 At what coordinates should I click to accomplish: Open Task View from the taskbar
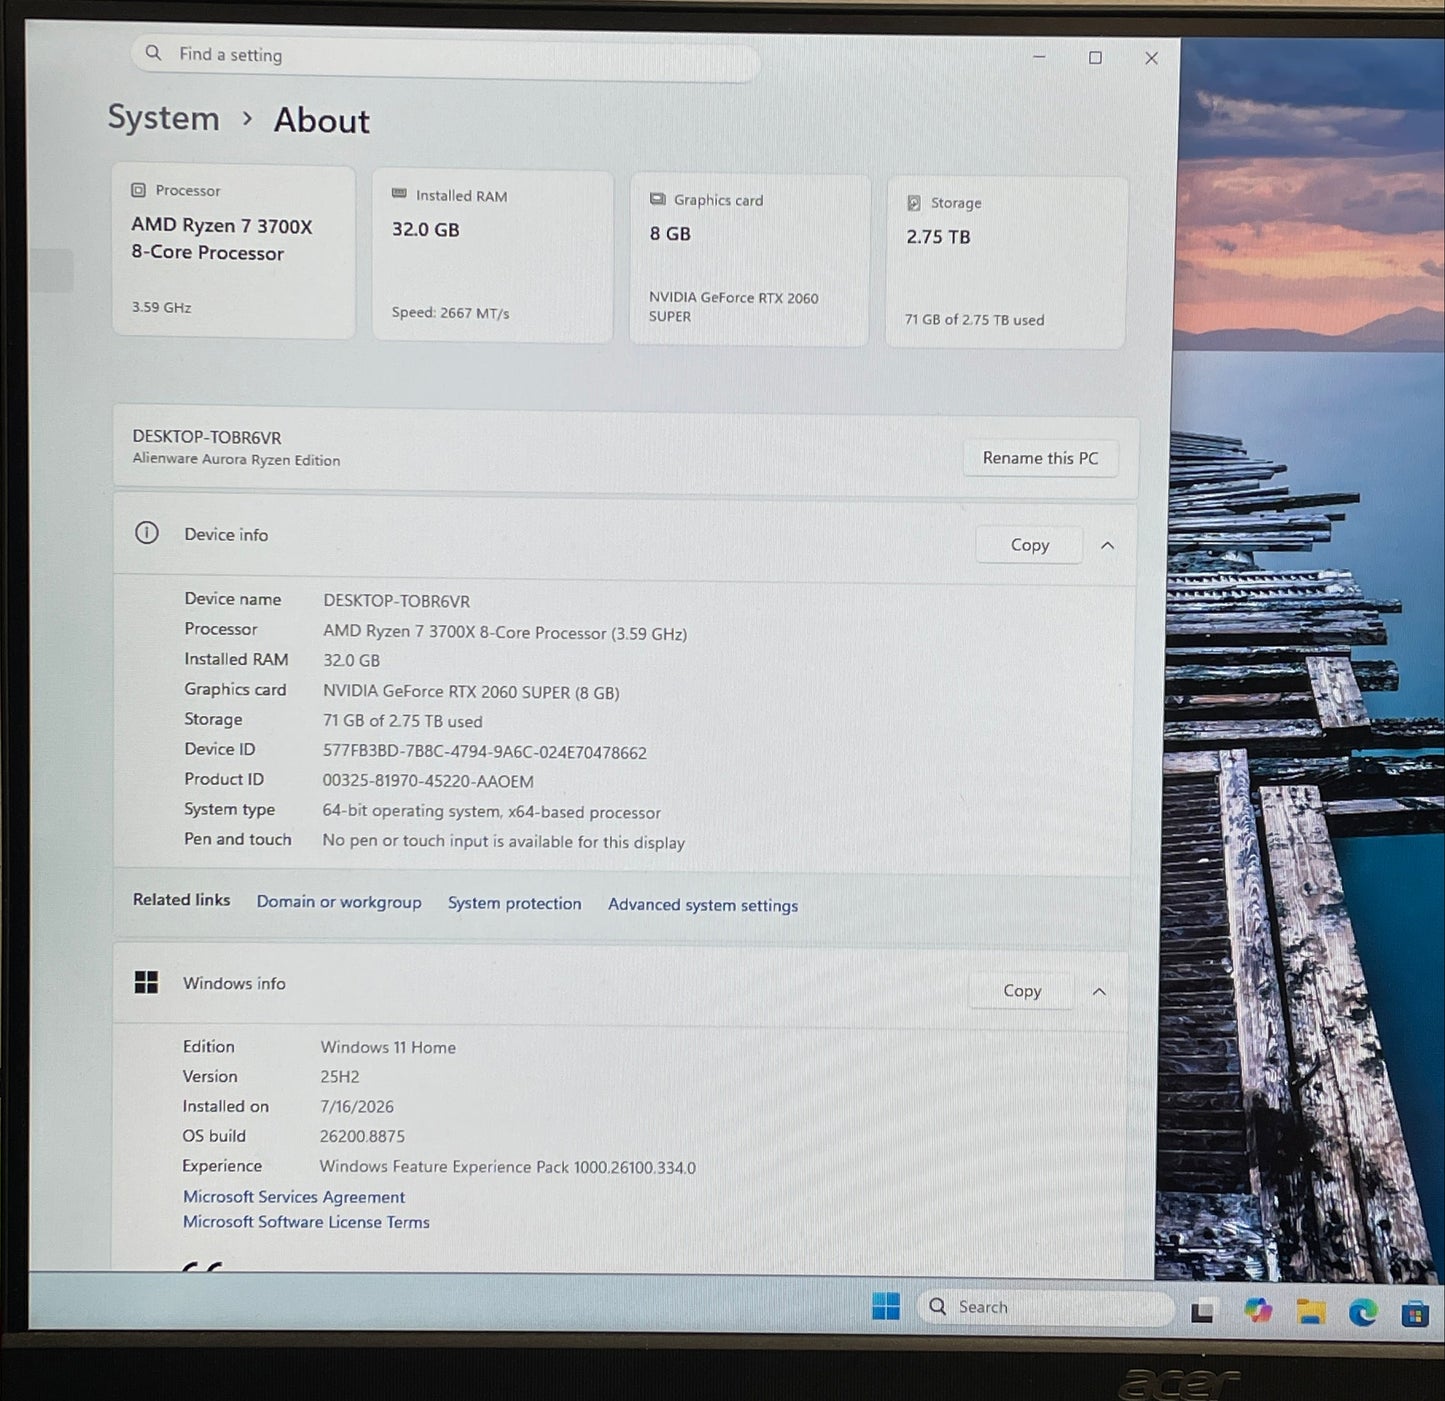tap(1203, 1310)
